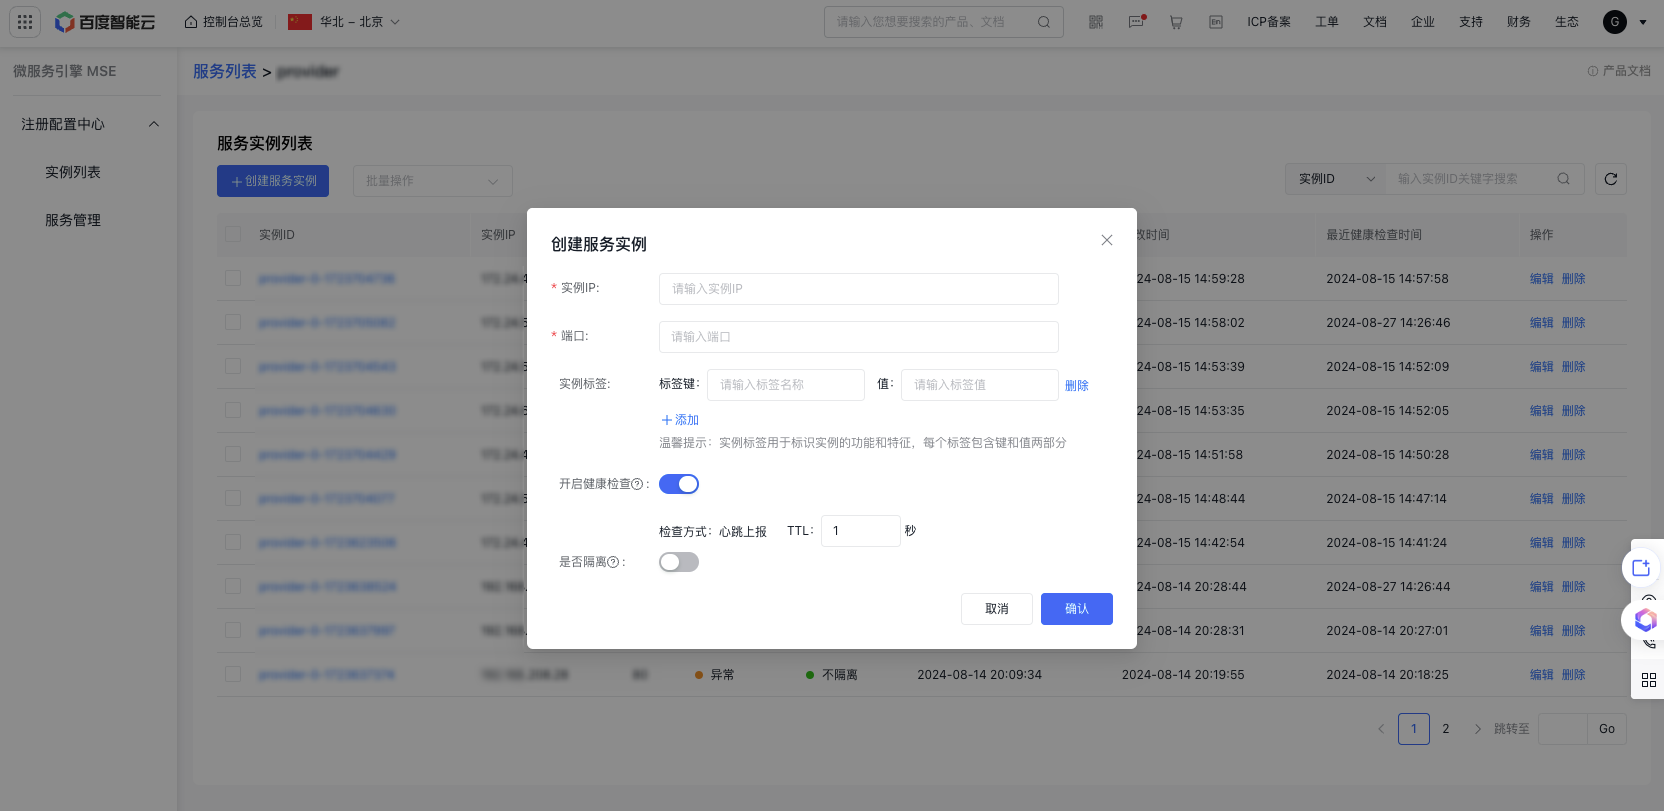
Task: Click the Baidu AI Cloud logo
Action: [x=105, y=22]
